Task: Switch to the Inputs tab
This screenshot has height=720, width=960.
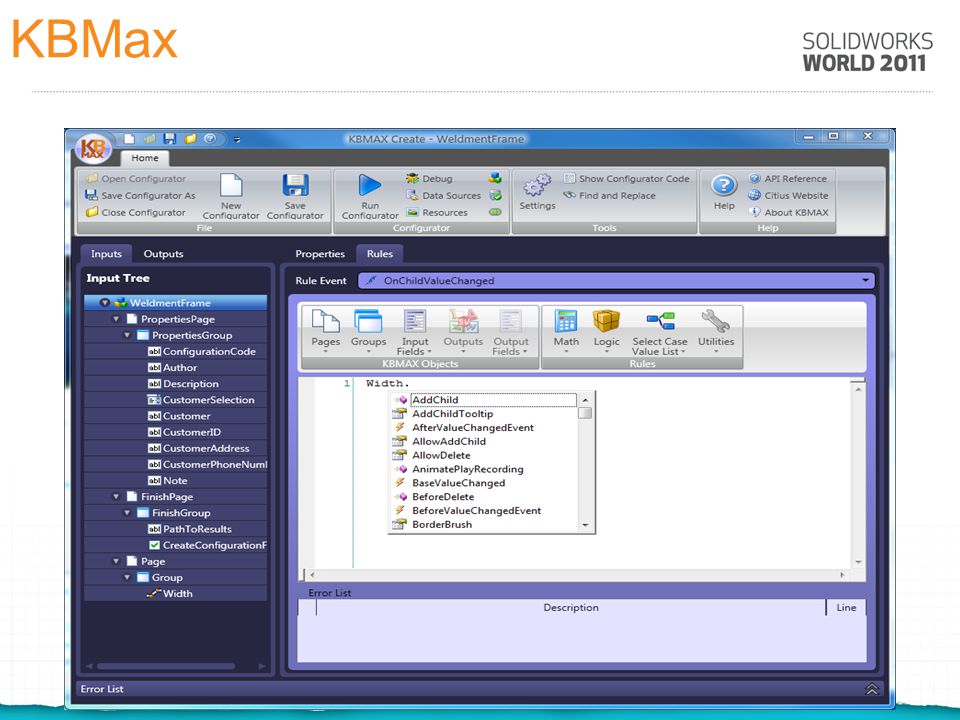Action: tap(107, 254)
